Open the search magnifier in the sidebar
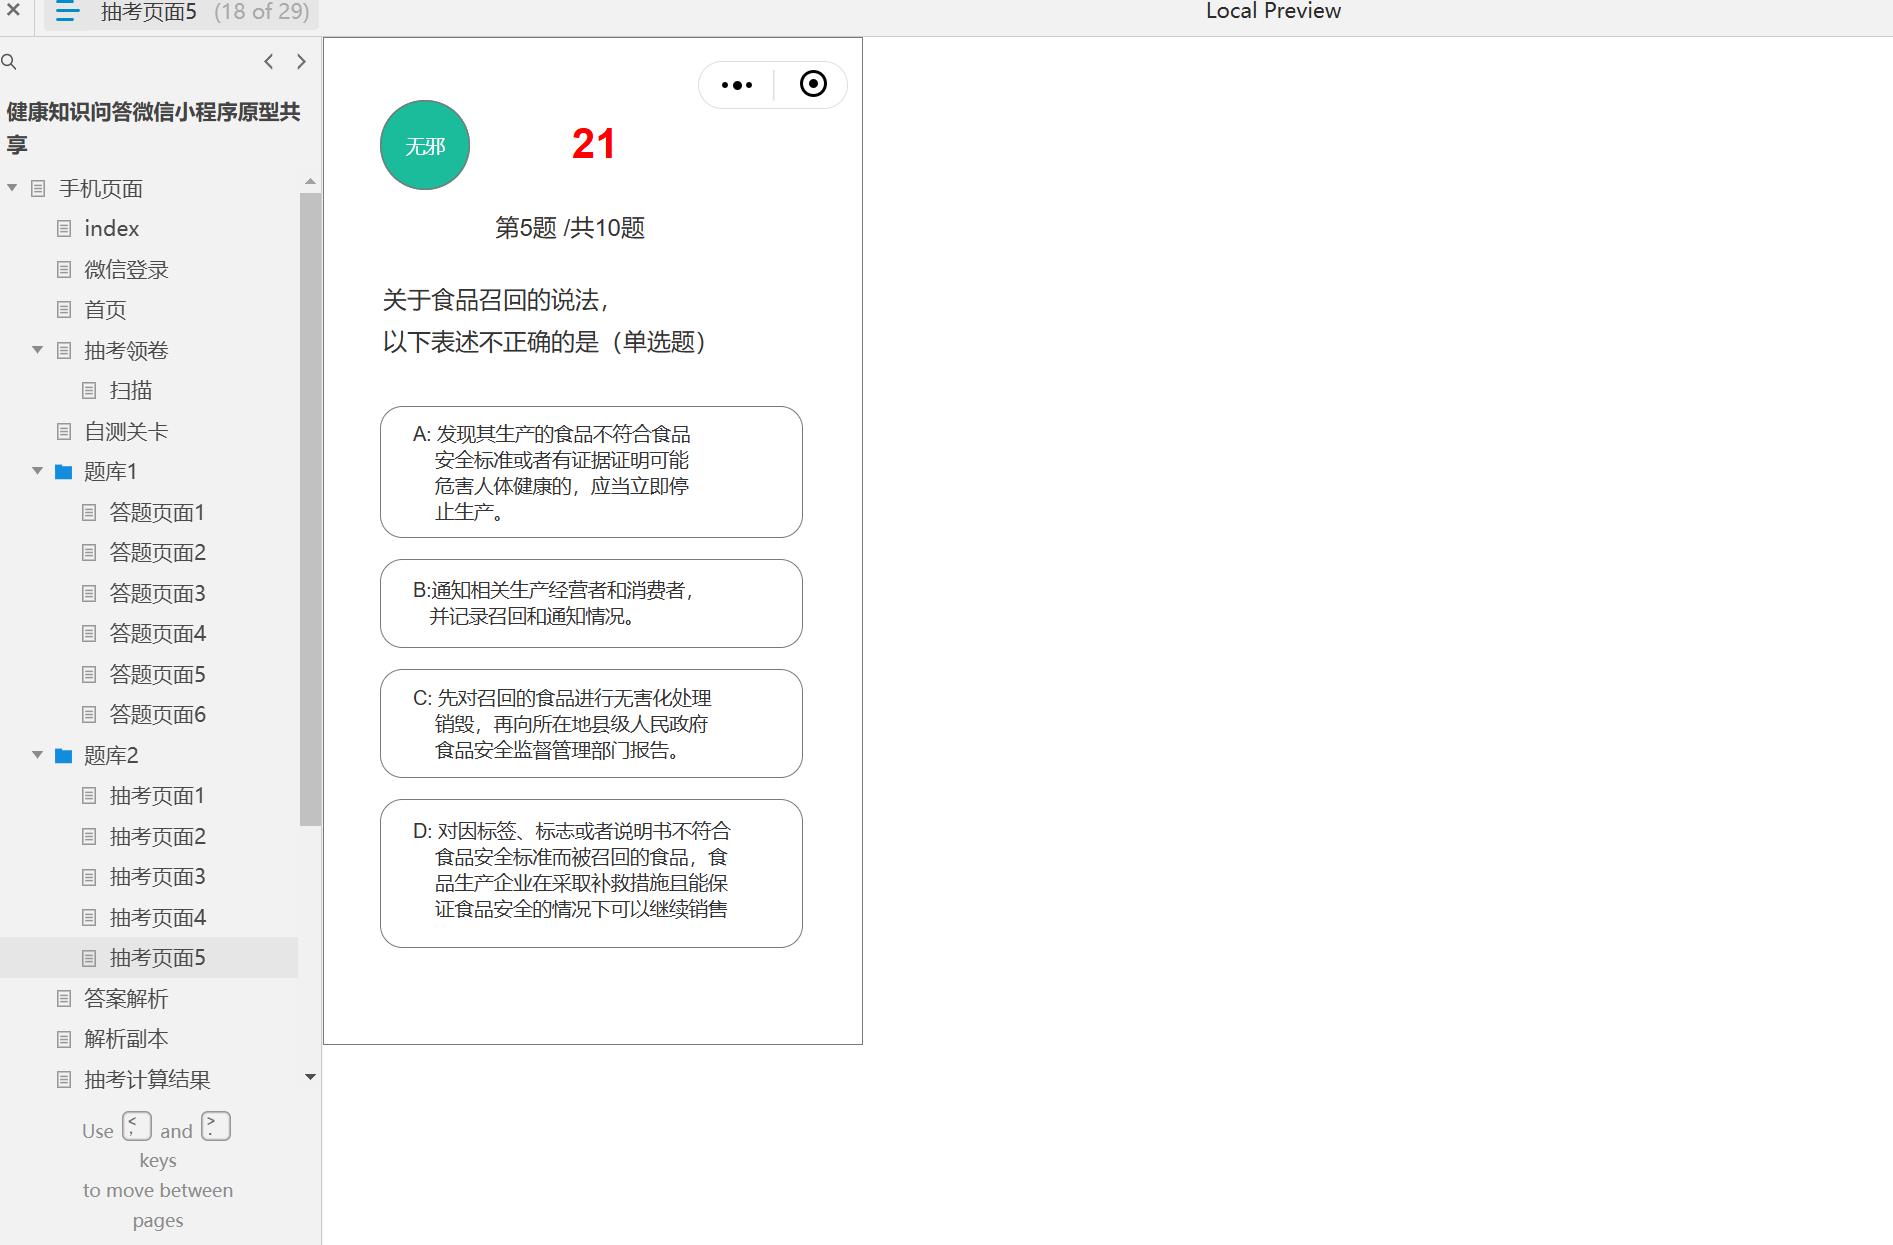 9,62
